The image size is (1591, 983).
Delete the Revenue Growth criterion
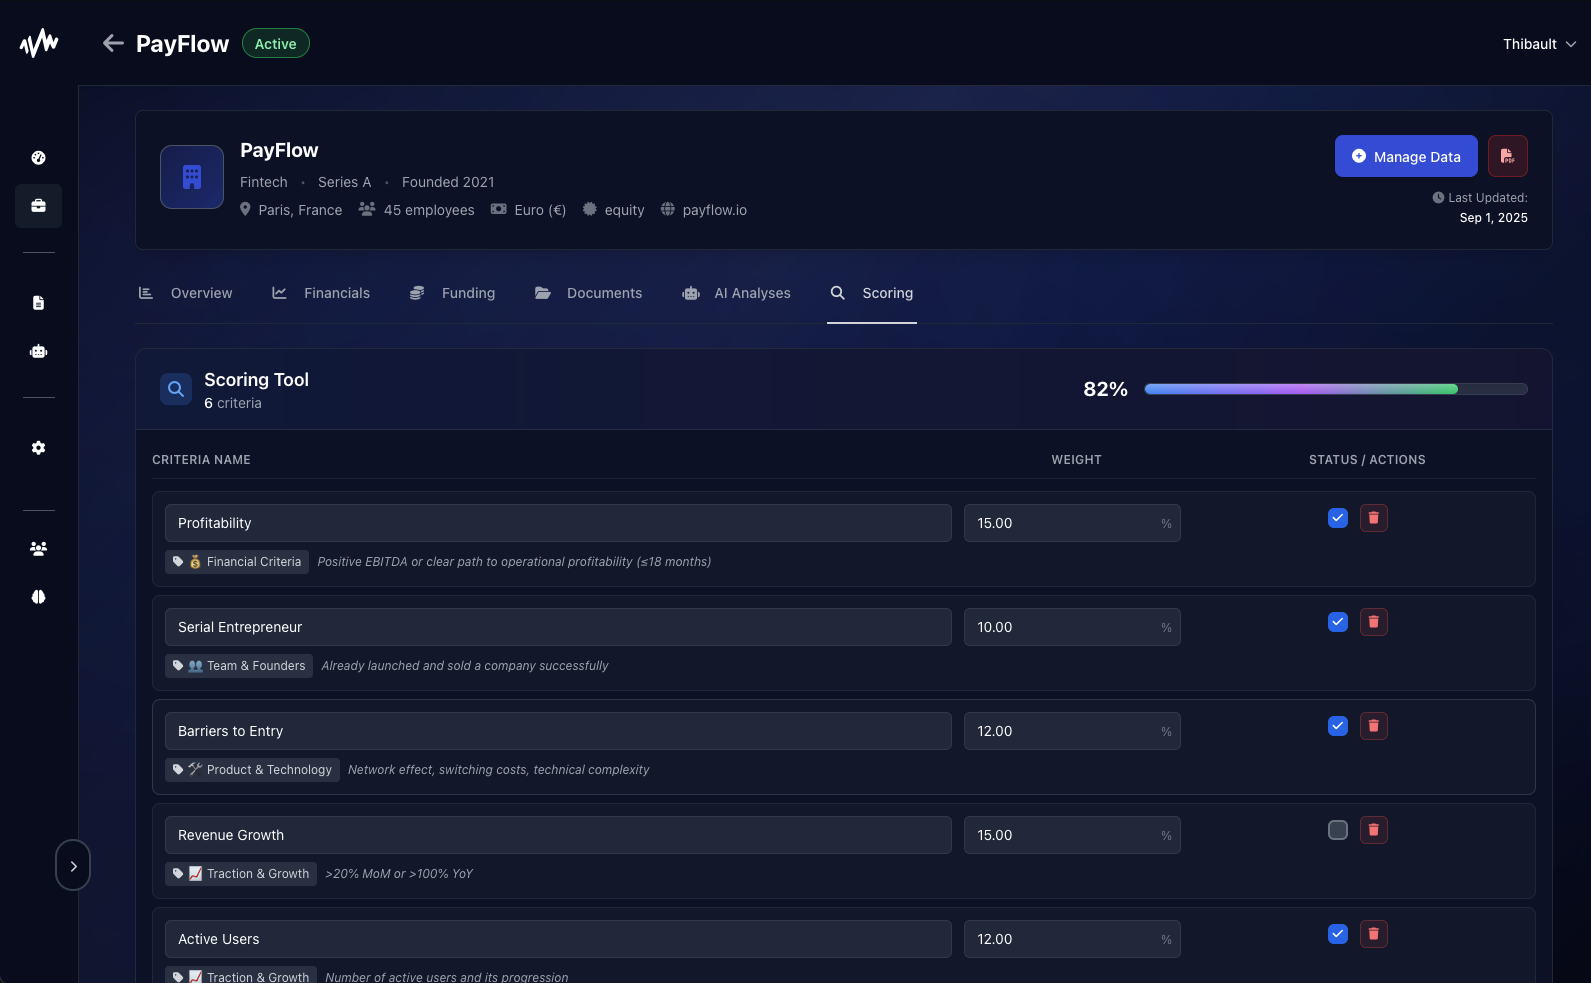coord(1373,830)
